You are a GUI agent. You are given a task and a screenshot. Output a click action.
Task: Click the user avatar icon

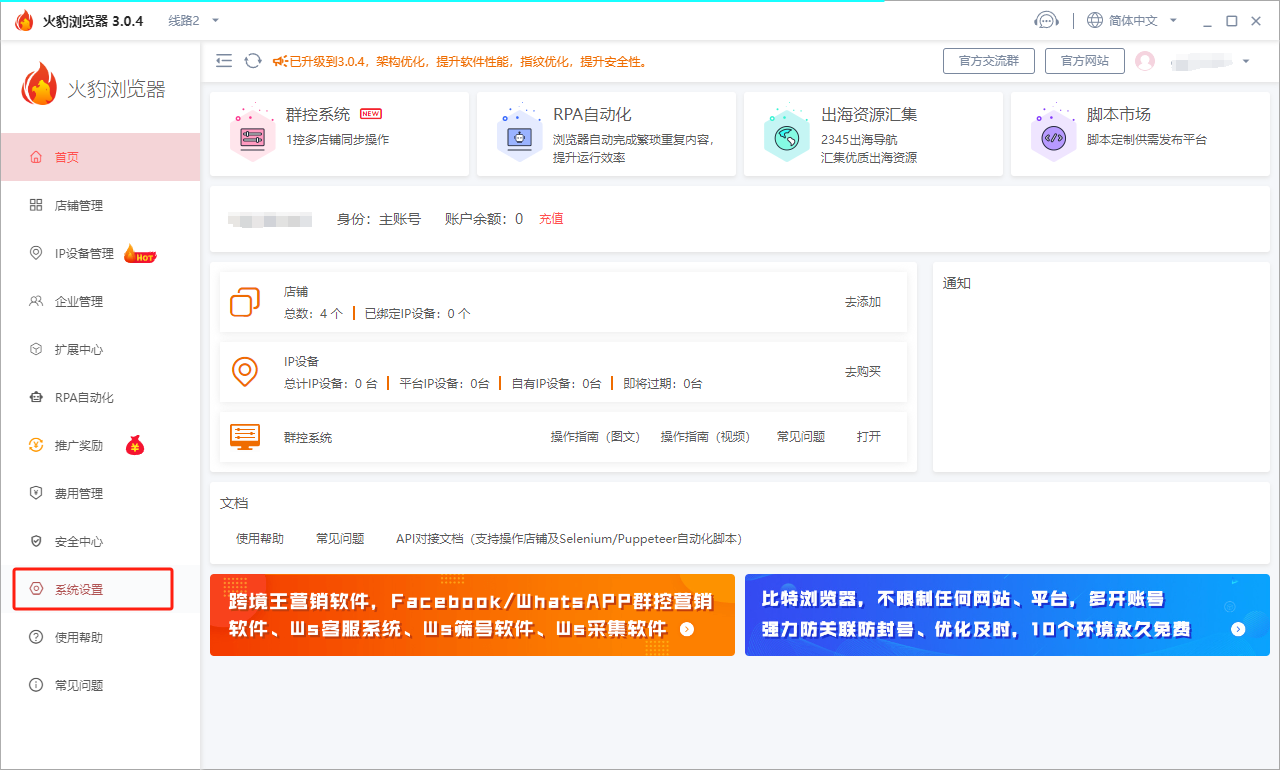(1145, 61)
